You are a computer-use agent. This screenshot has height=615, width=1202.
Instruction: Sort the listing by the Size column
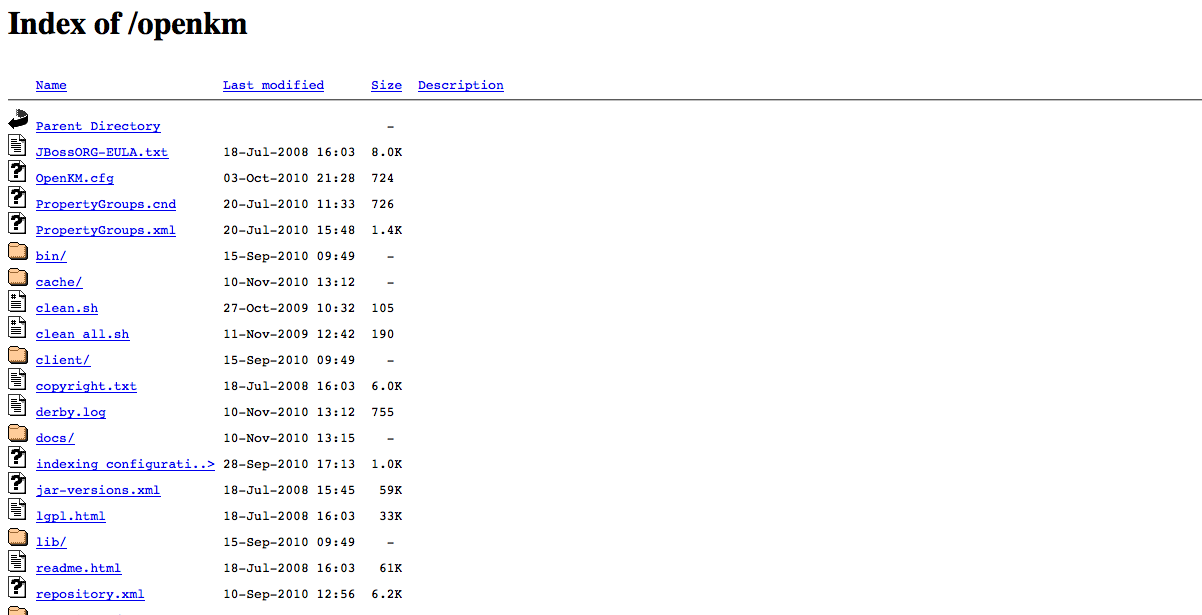tap(386, 85)
